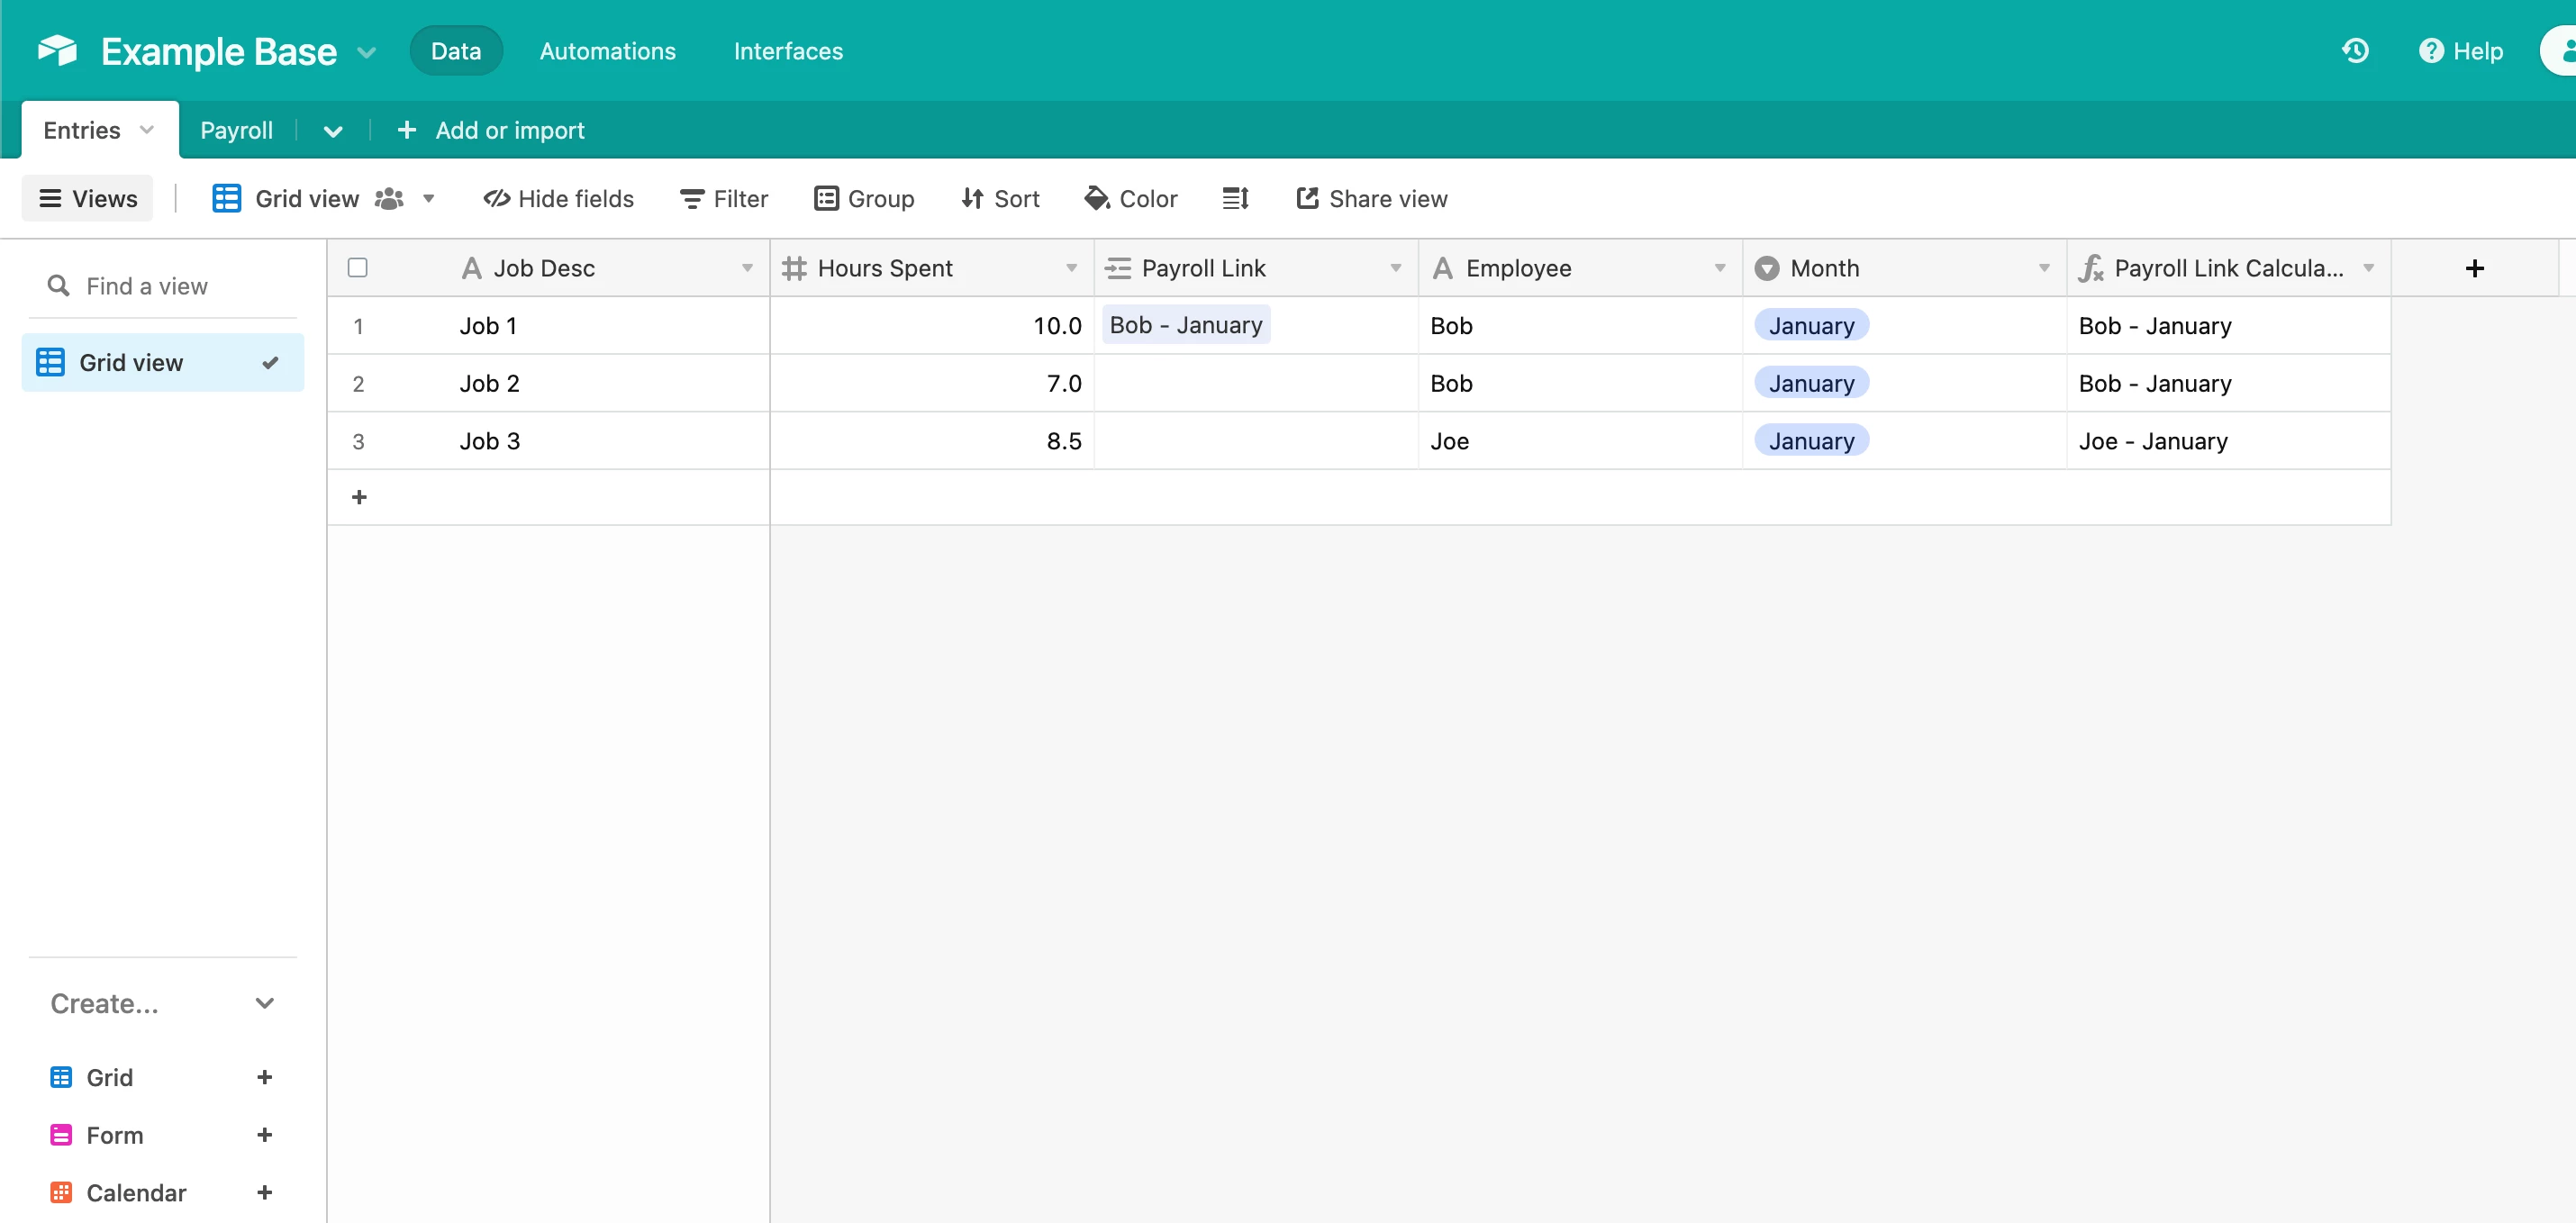Image resolution: width=2576 pixels, height=1223 pixels.
Task: Collapse the Create section chevron
Action: click(264, 1003)
